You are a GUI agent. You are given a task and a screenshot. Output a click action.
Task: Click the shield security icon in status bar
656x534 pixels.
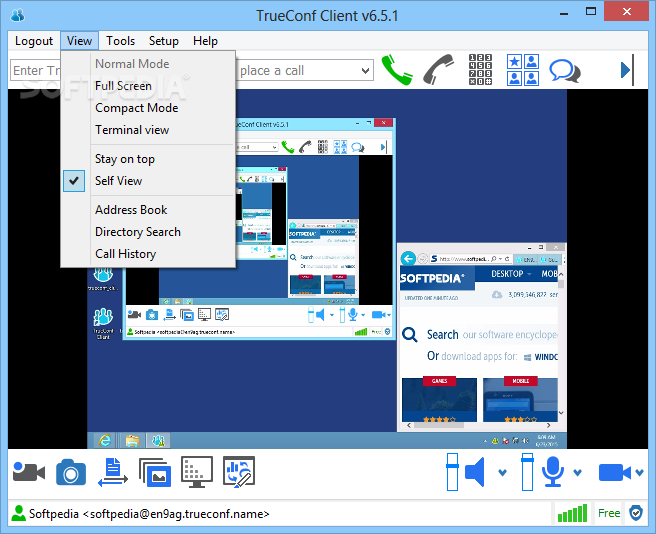(x=636, y=513)
